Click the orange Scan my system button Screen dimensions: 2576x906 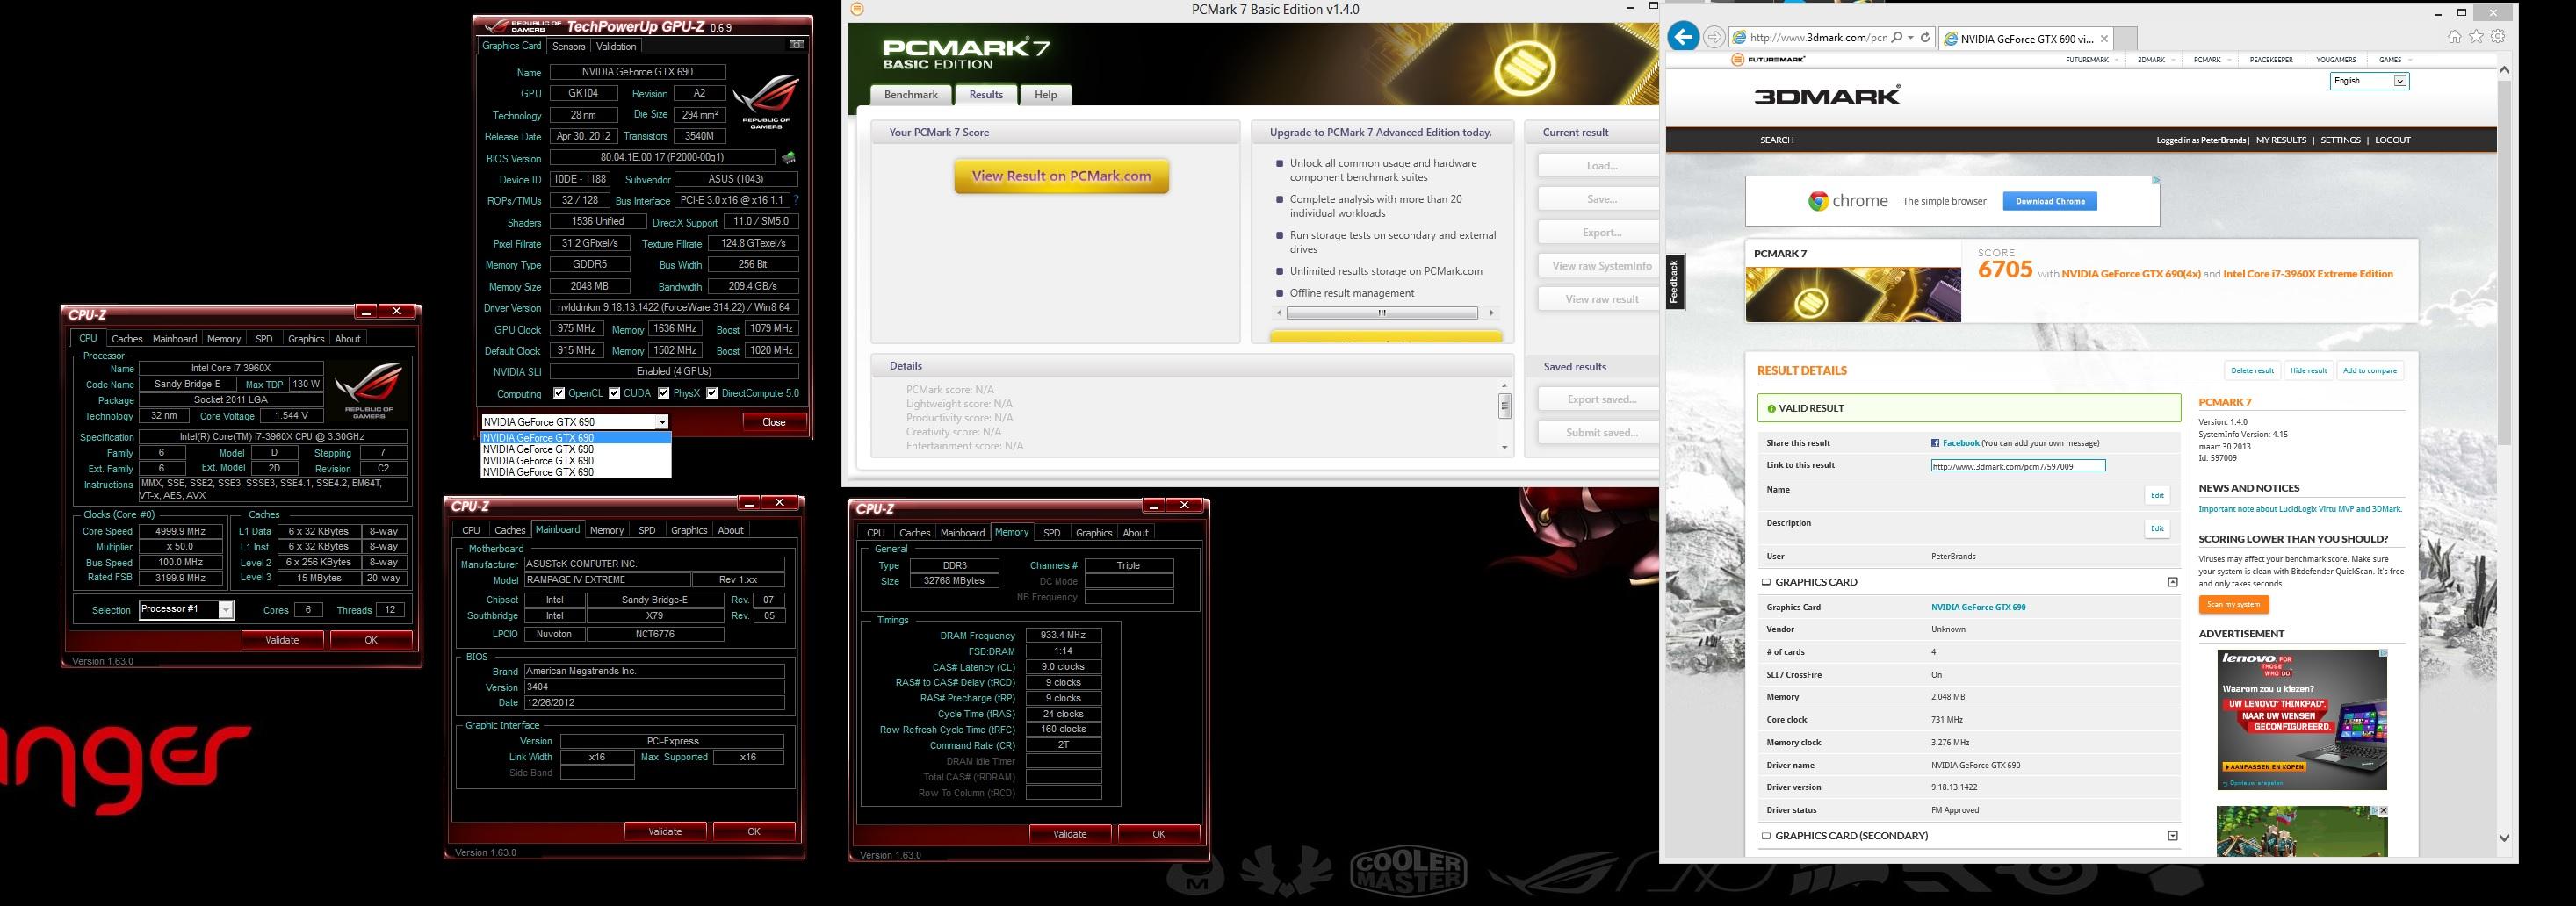coord(2233,604)
